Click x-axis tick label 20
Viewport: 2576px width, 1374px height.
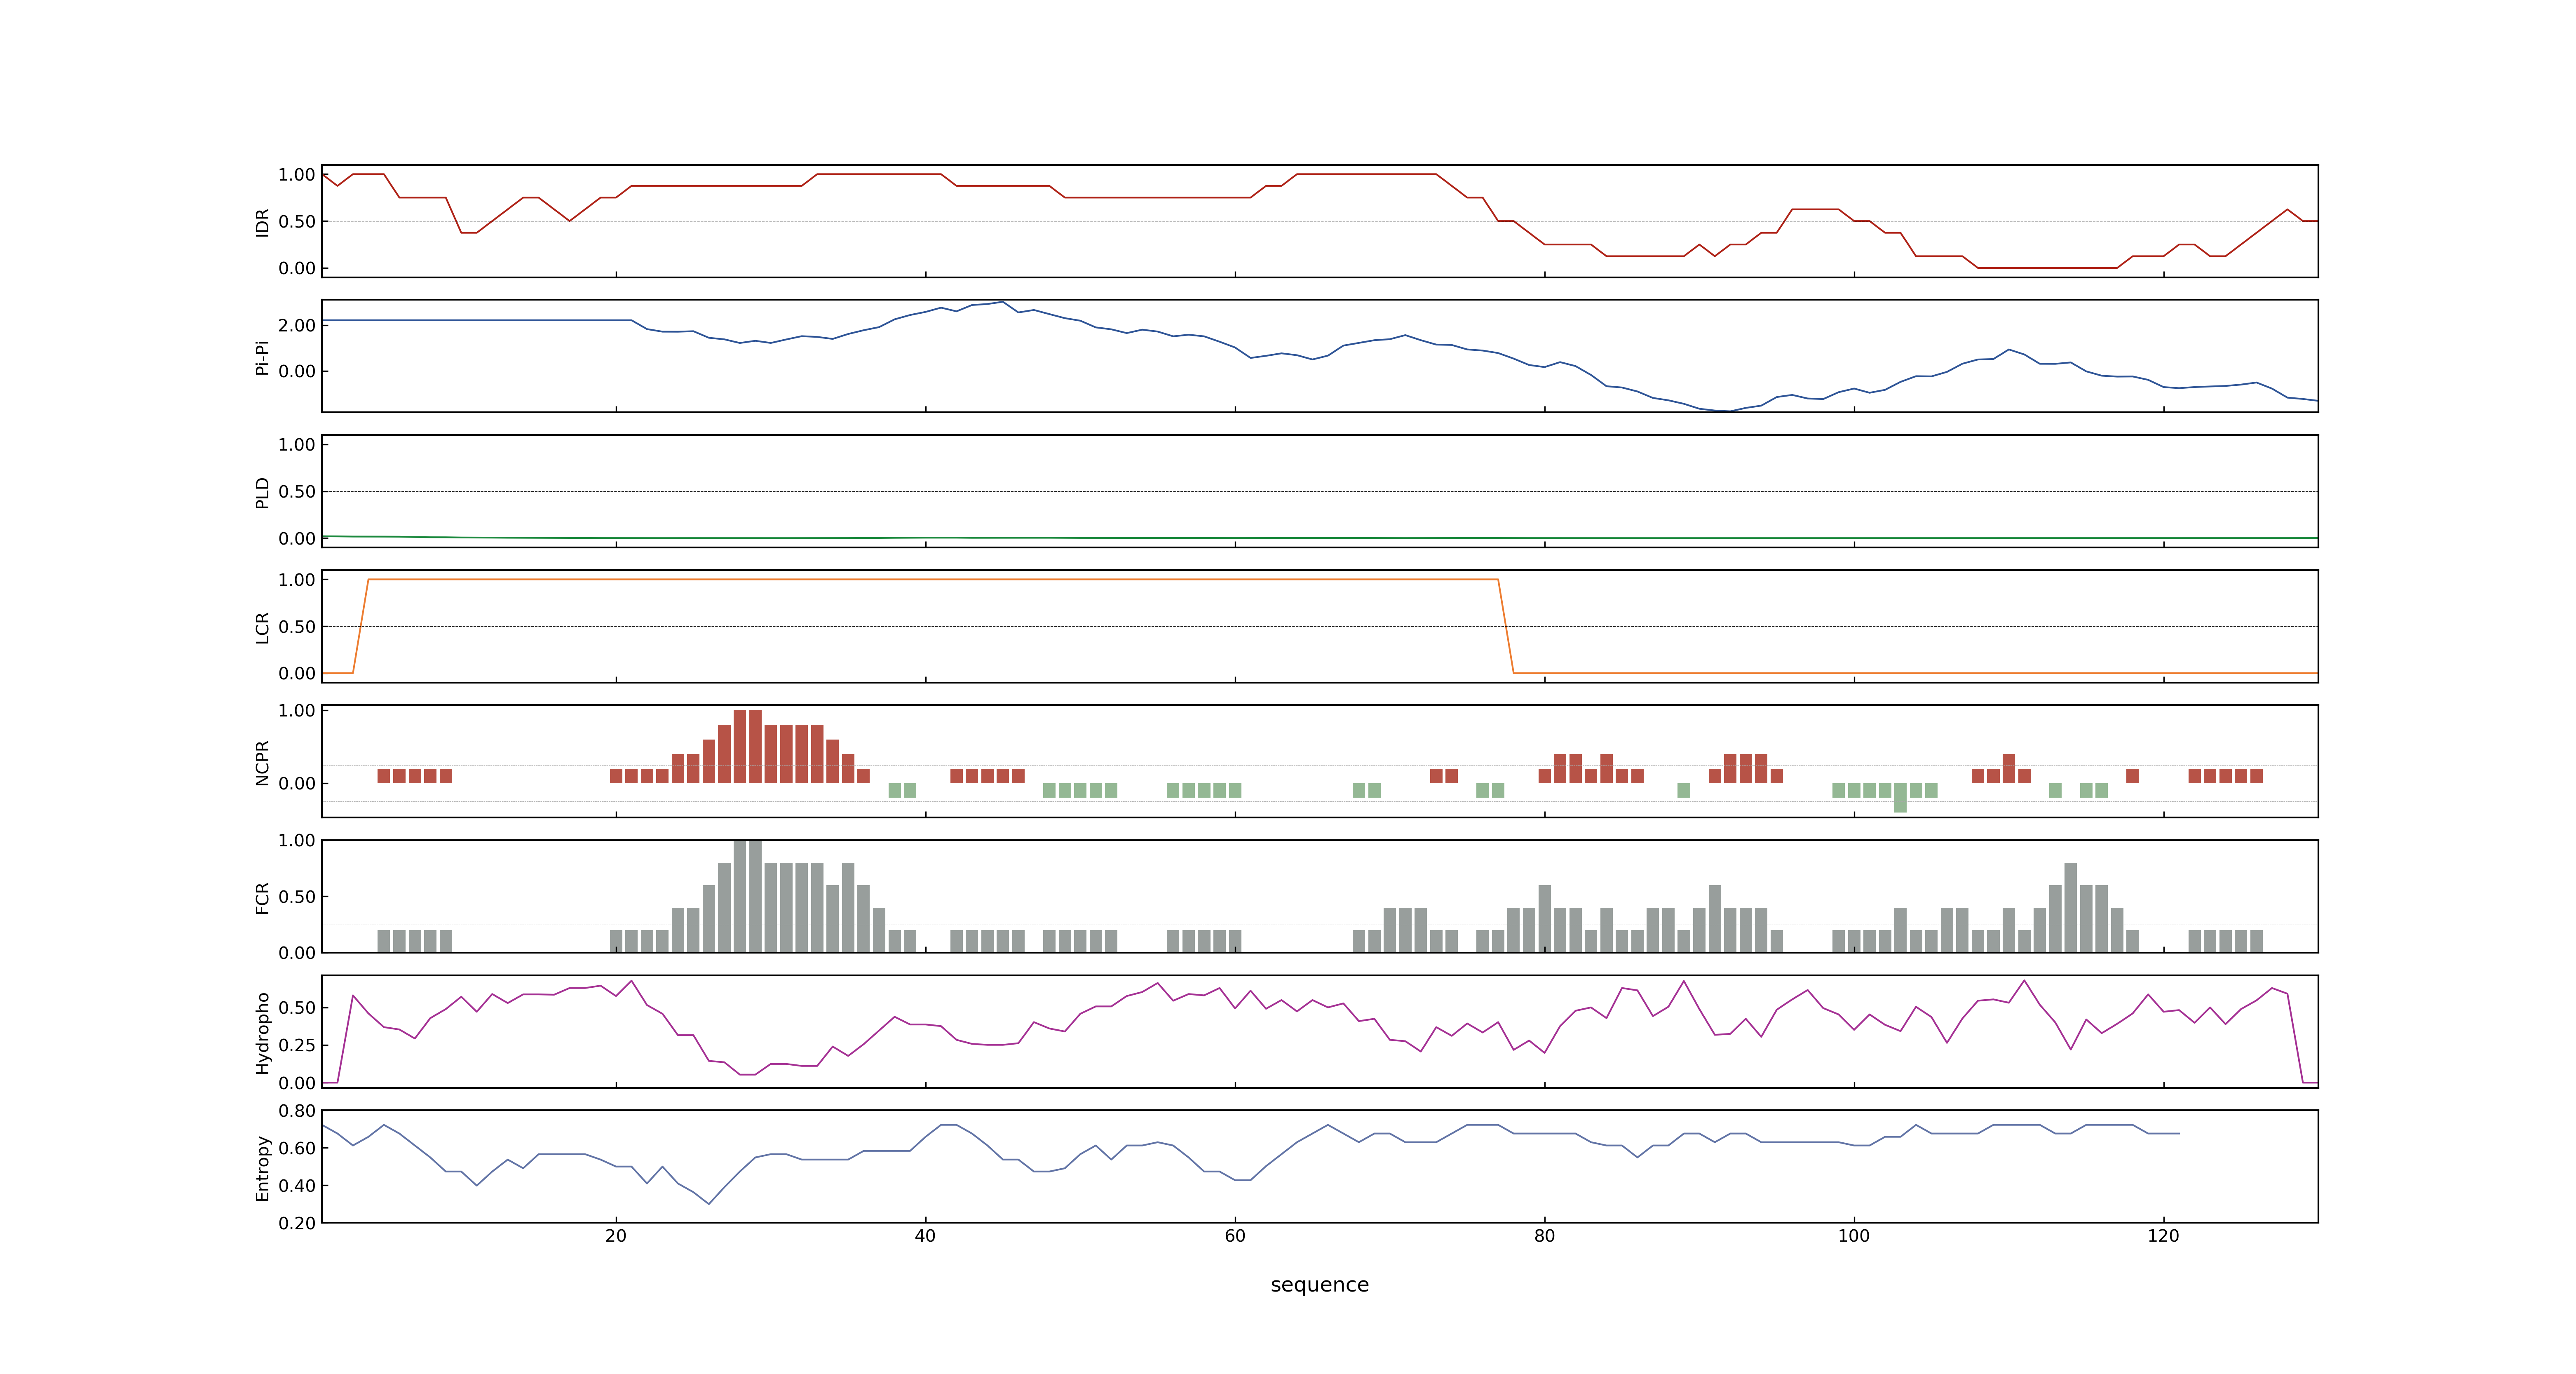coord(616,1236)
